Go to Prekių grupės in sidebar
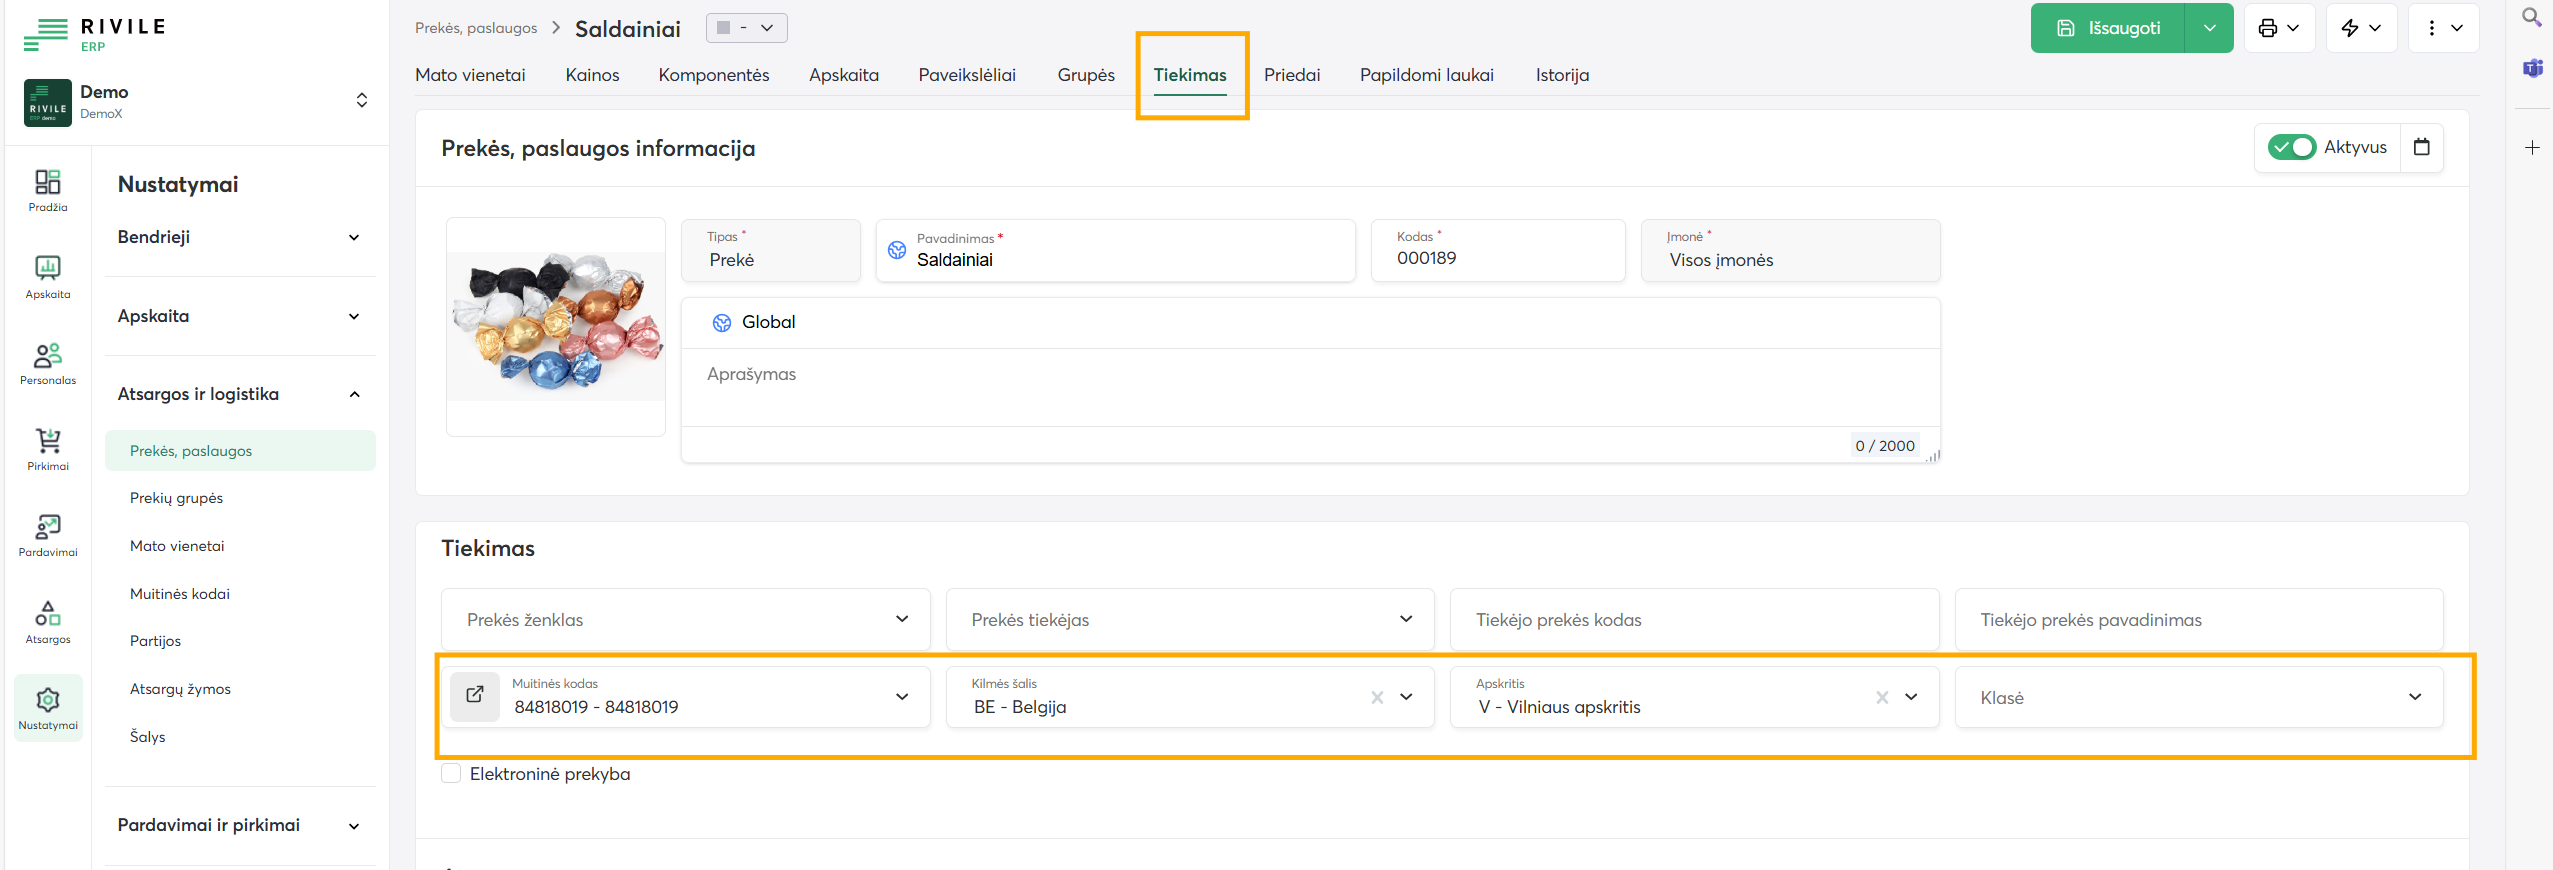Screen dimensions: 2553x870 click(176, 498)
